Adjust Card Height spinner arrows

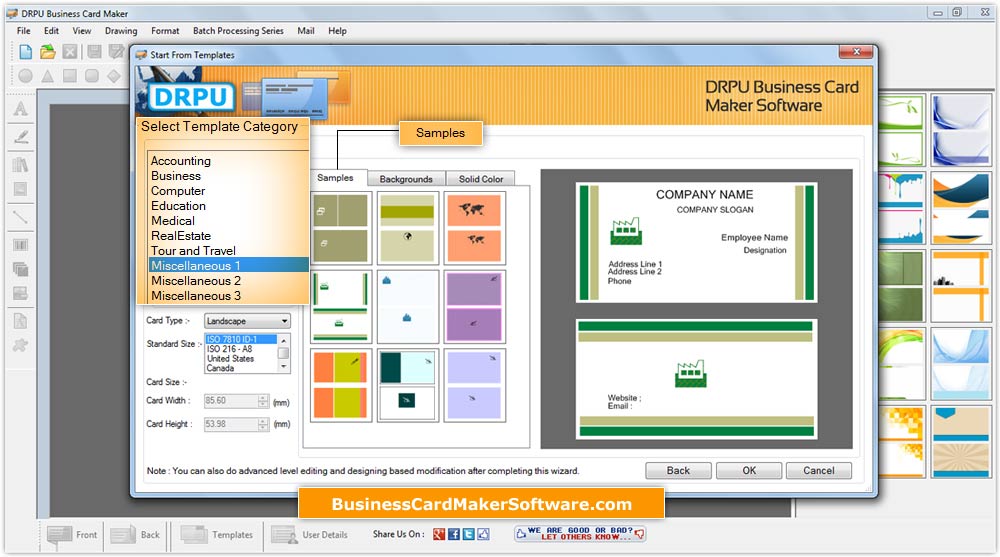click(263, 424)
